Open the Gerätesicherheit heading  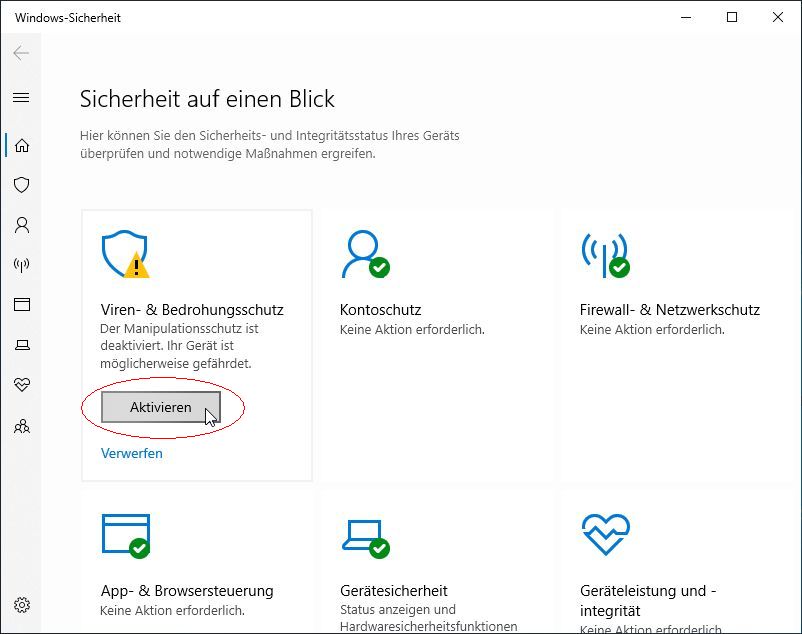[x=394, y=591]
